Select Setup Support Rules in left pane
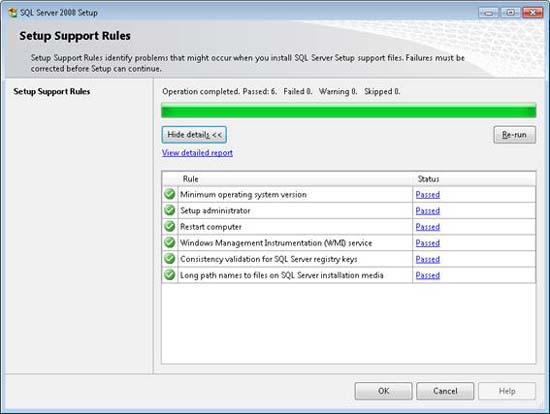The image size is (550, 414). click(52, 92)
